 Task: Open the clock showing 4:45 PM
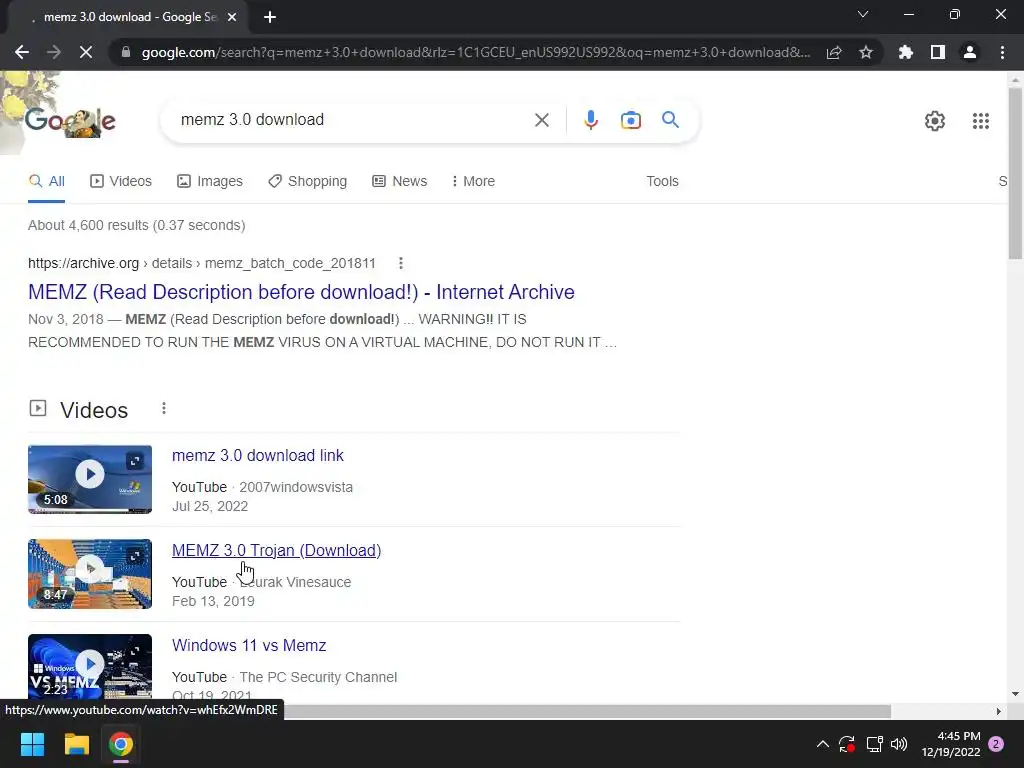[x=951, y=744]
